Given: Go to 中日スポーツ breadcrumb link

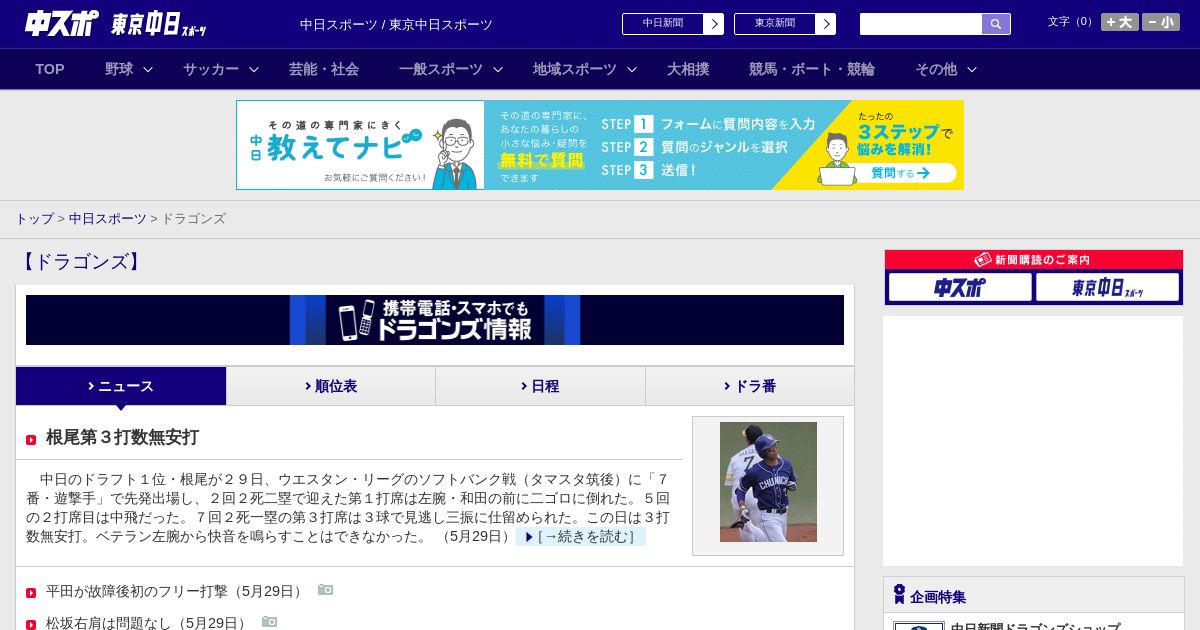Looking at the screenshot, I should click(x=107, y=218).
